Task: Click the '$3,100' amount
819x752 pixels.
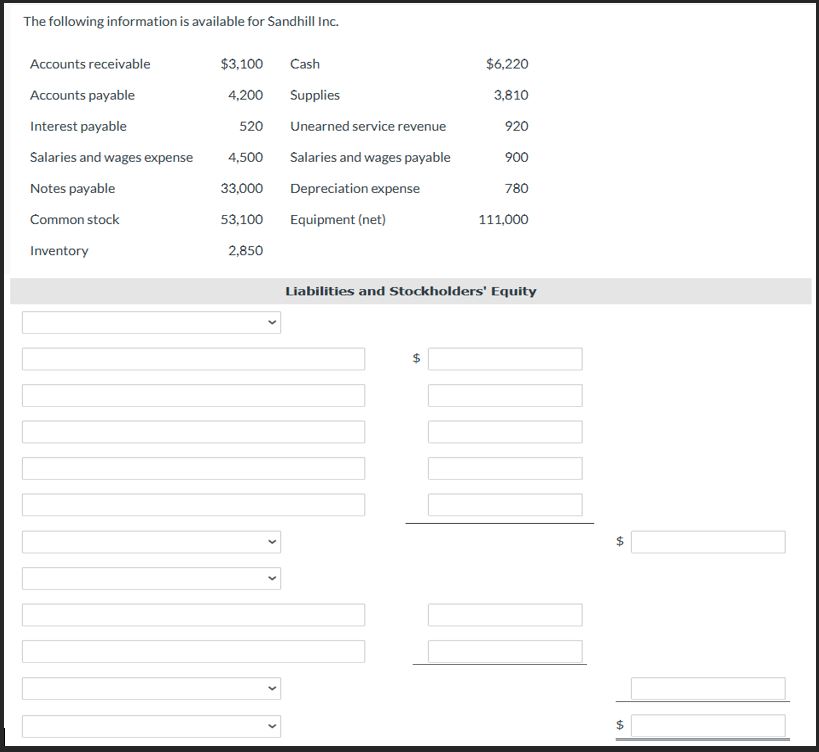Action: point(242,64)
